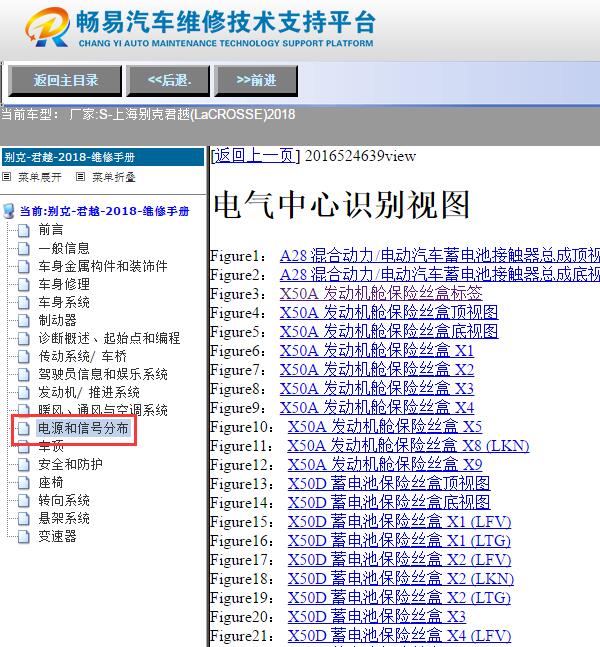Image resolution: width=600 pixels, height=647 pixels.
Task: Select 诊断概述、起始点和编程 entry
Action: [x=109, y=338]
